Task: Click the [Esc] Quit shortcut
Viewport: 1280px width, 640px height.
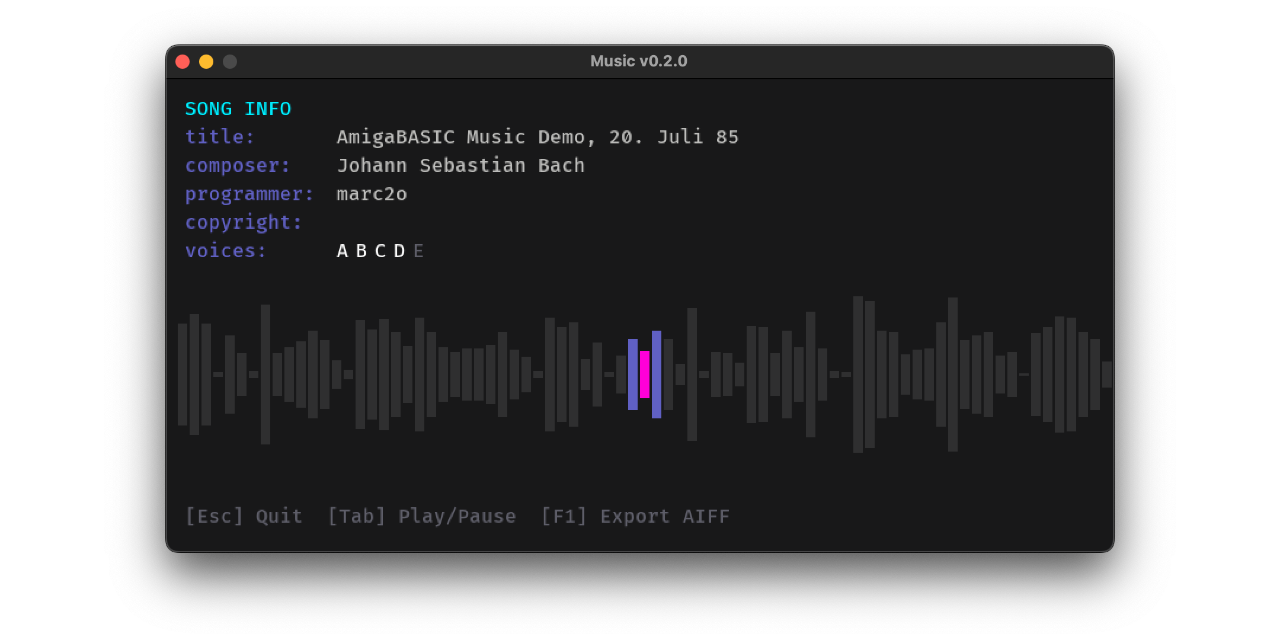Action: (x=243, y=516)
